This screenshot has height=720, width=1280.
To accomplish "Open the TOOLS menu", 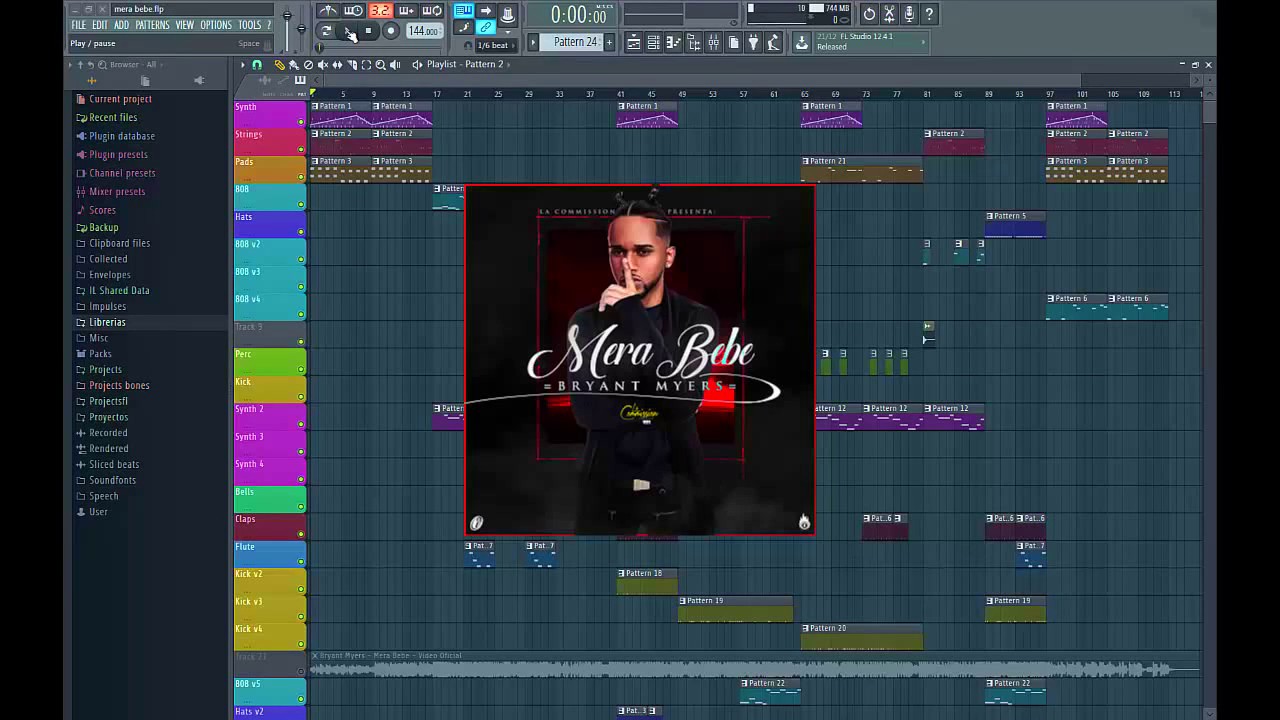I will 250,25.
